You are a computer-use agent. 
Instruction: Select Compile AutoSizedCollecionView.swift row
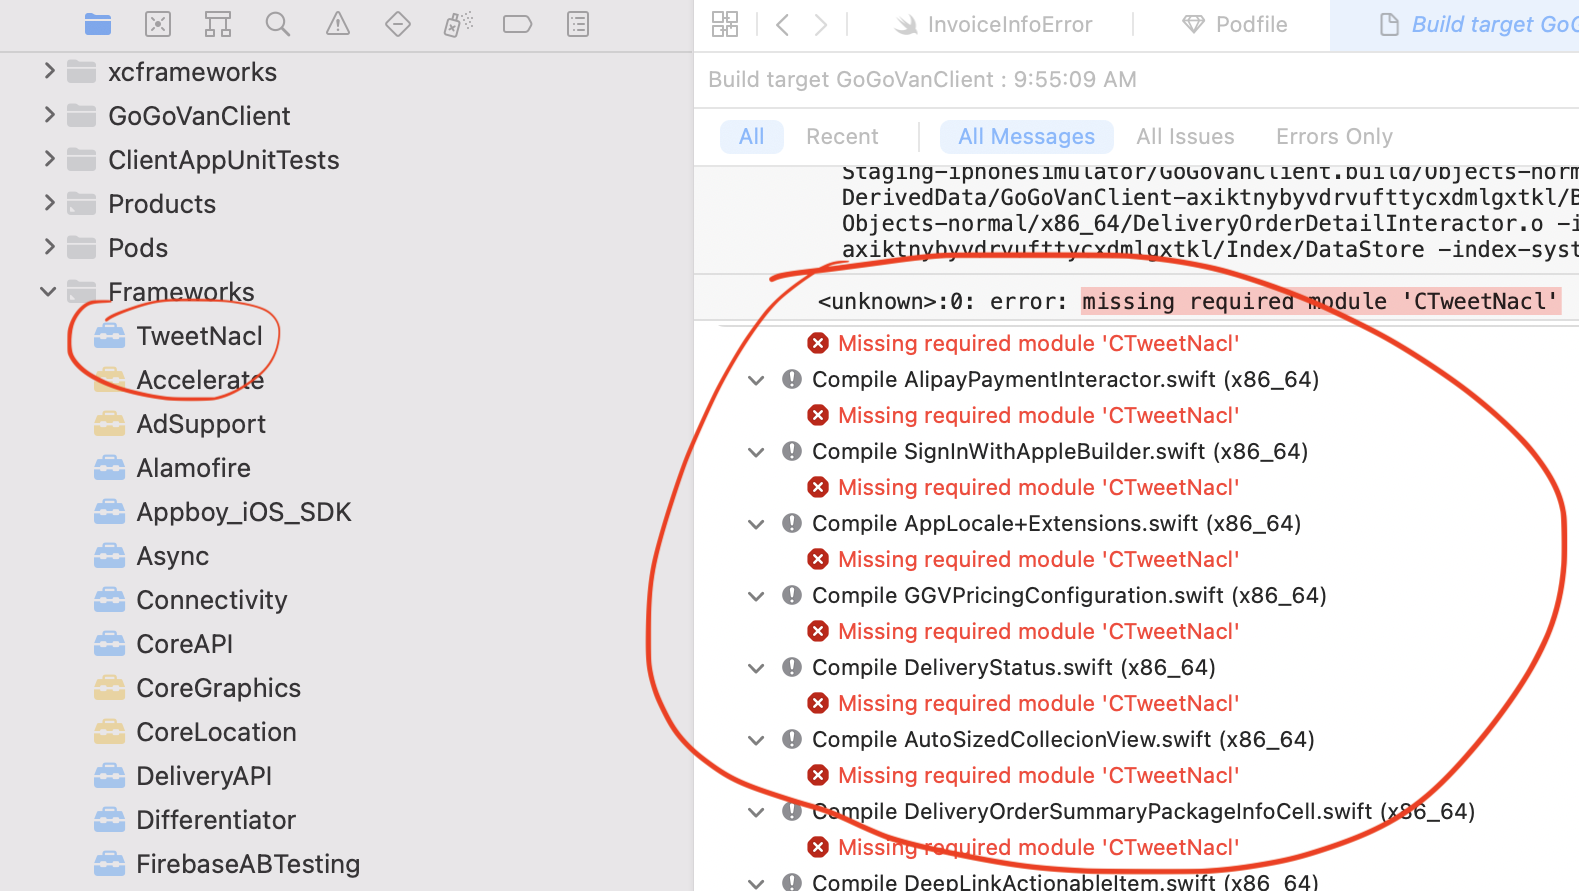(x=1063, y=739)
